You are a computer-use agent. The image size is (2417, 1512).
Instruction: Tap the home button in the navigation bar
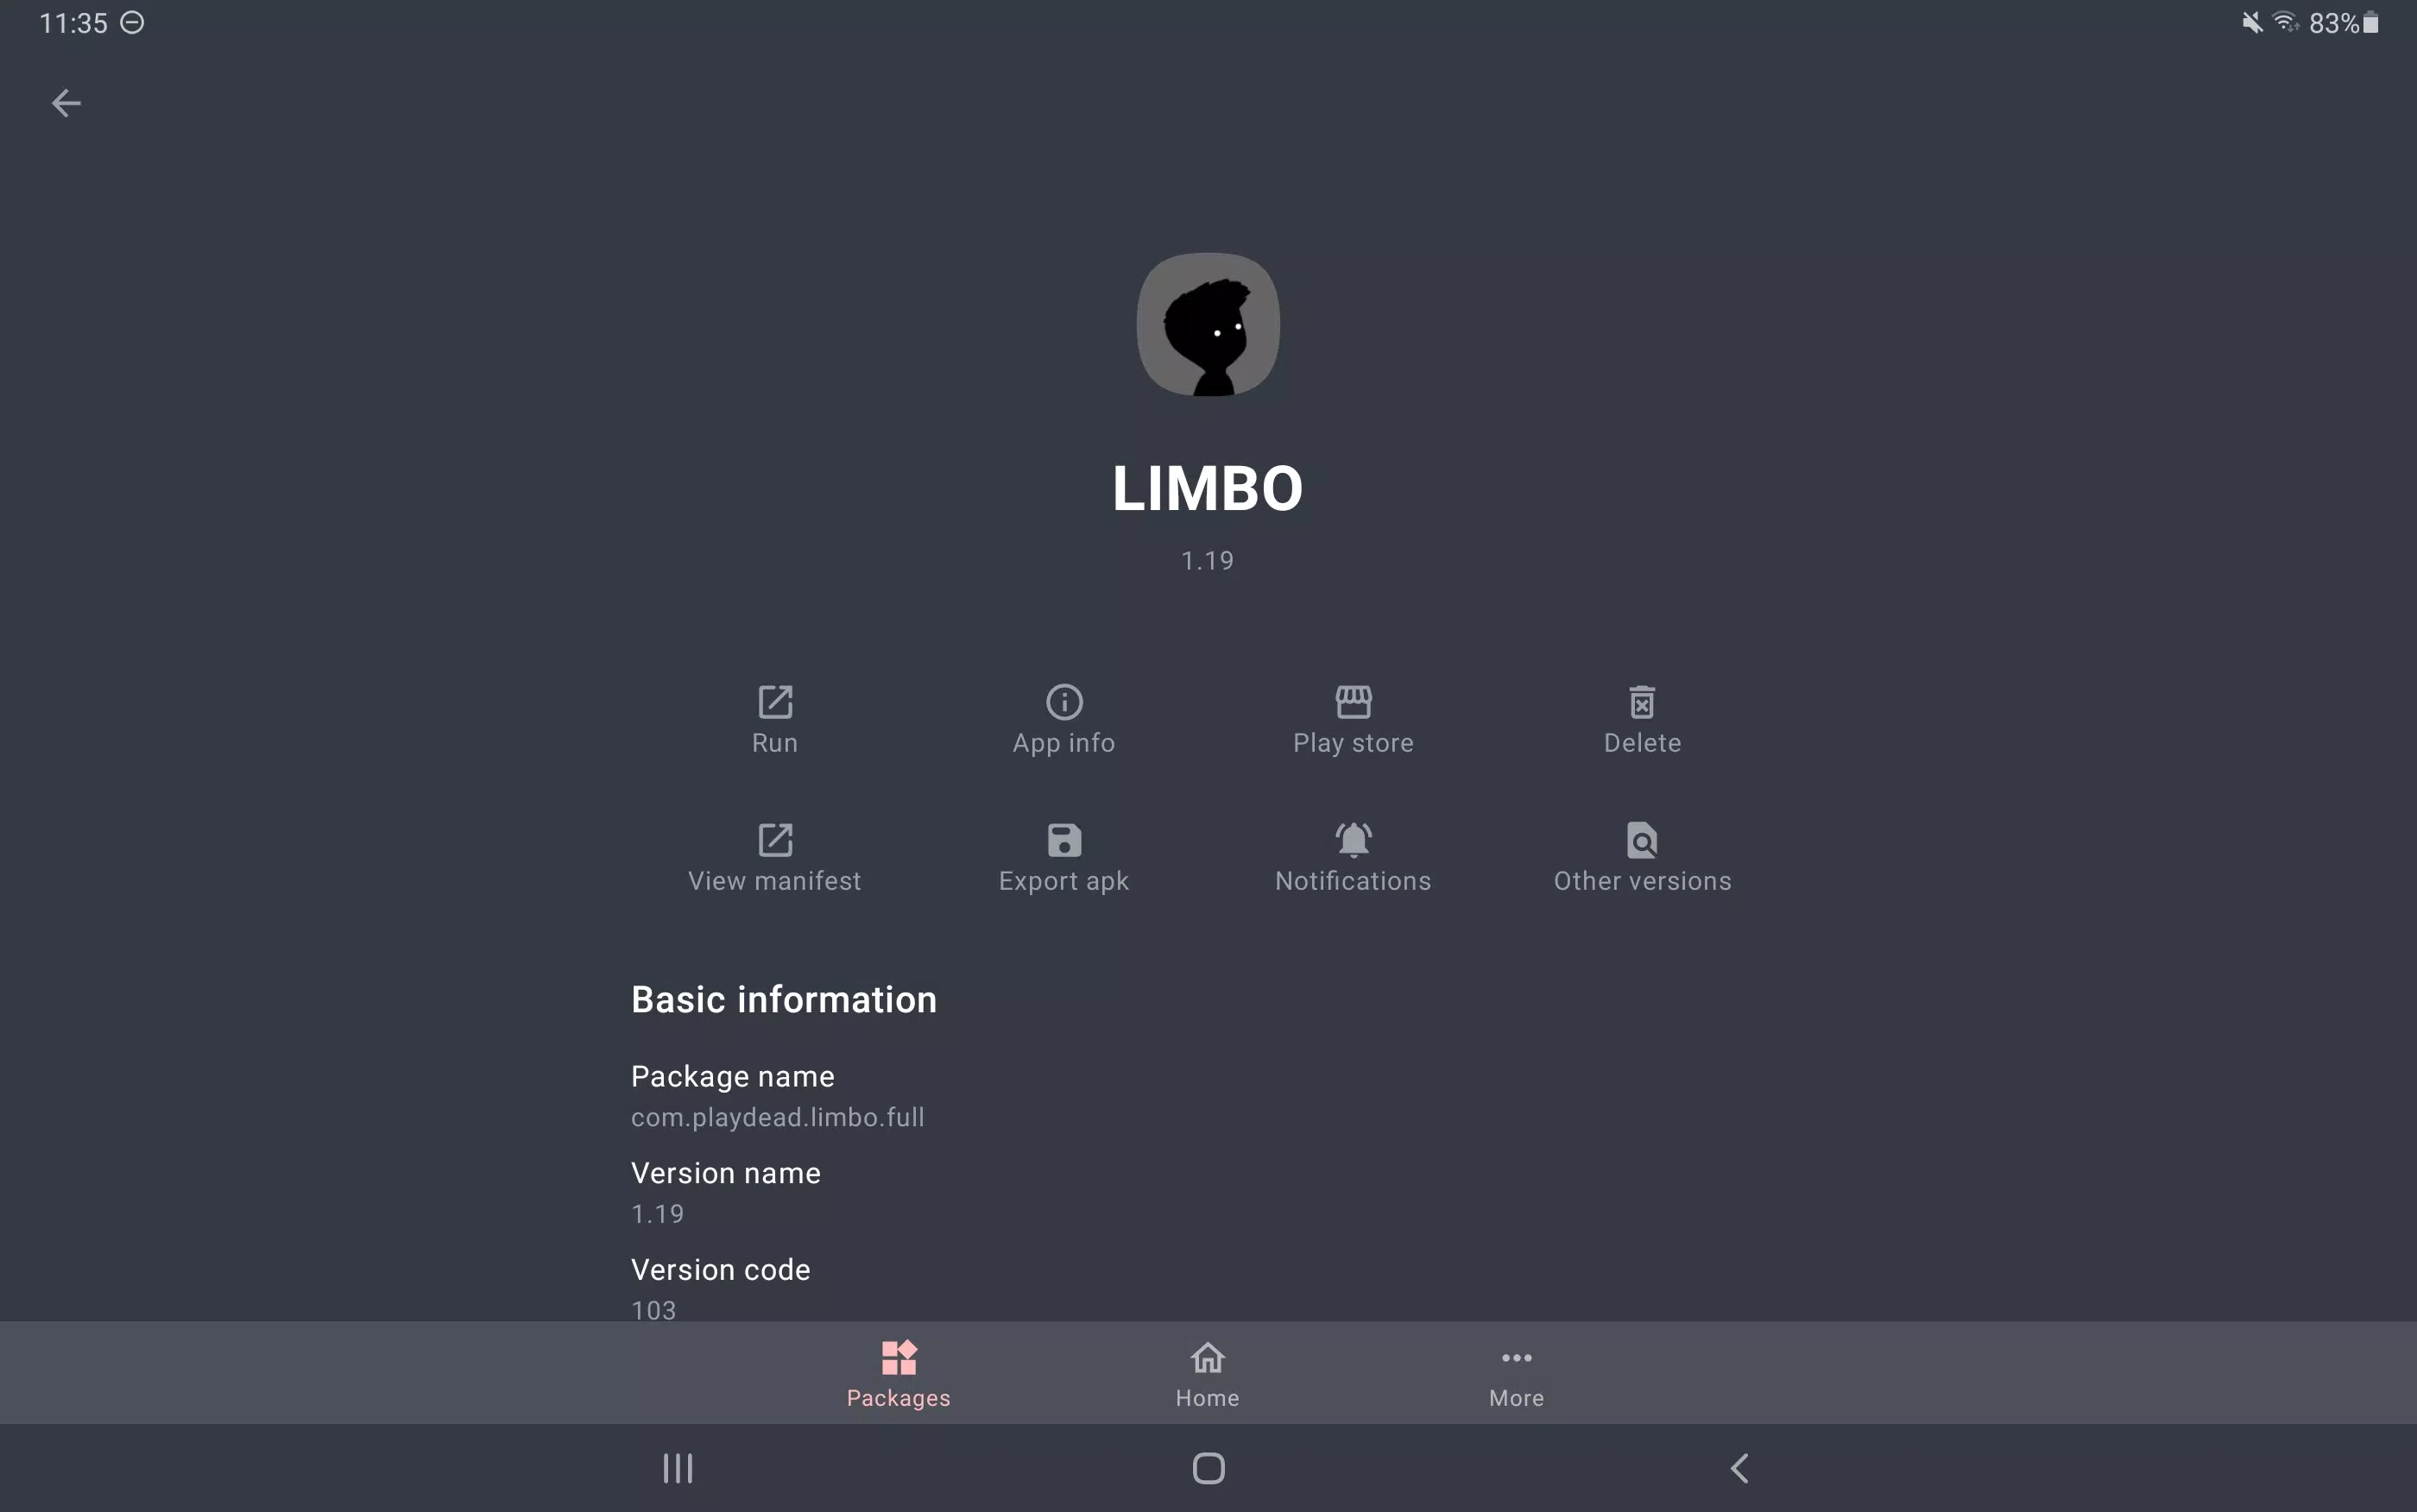1208,1467
